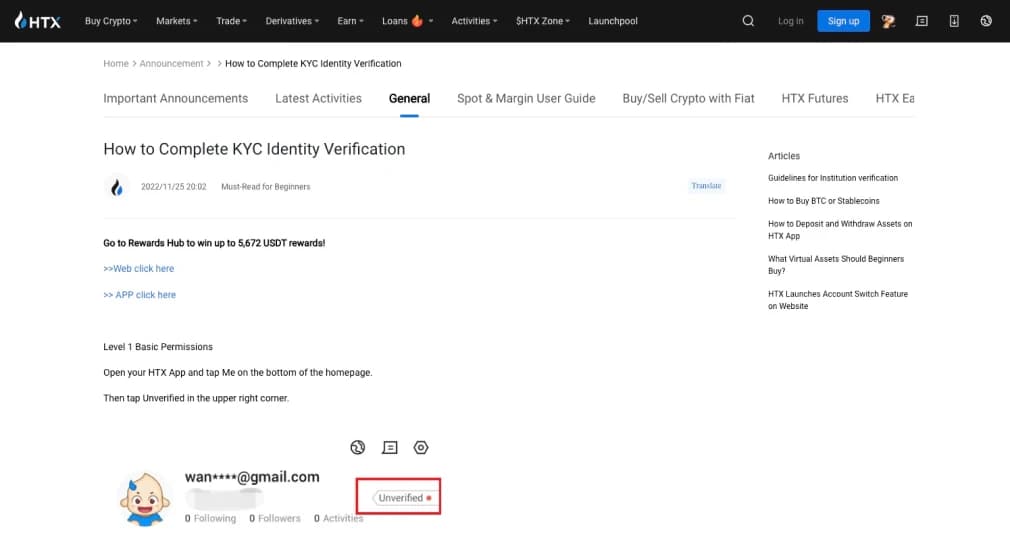Expand the Buy Crypto dropdown
Viewport: 1010px width, 541px height.
111,21
